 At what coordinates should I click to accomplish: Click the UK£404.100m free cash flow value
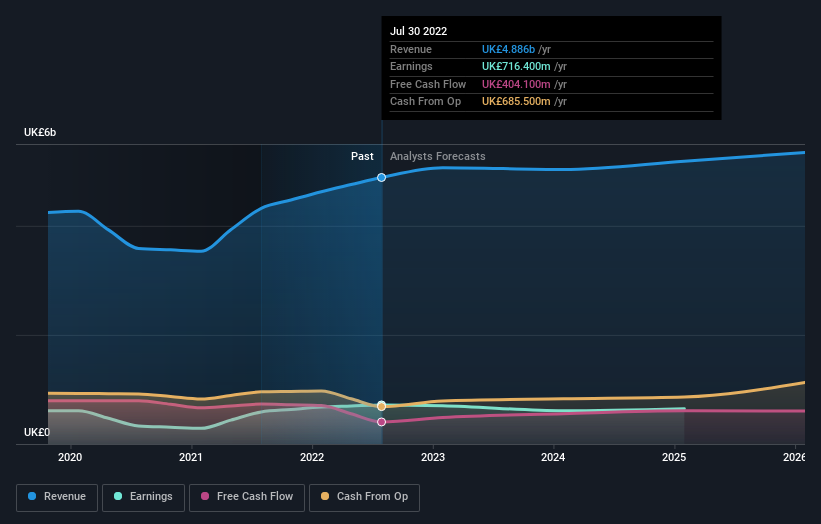(x=516, y=84)
